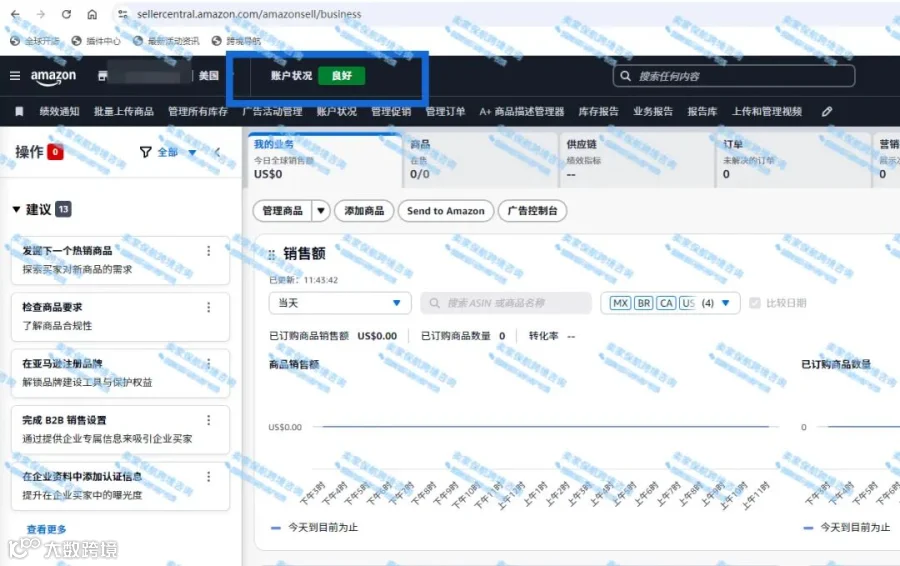The height and width of the screenshot is (566, 900).
Task: Click the 添加商品 button
Action: (364, 211)
